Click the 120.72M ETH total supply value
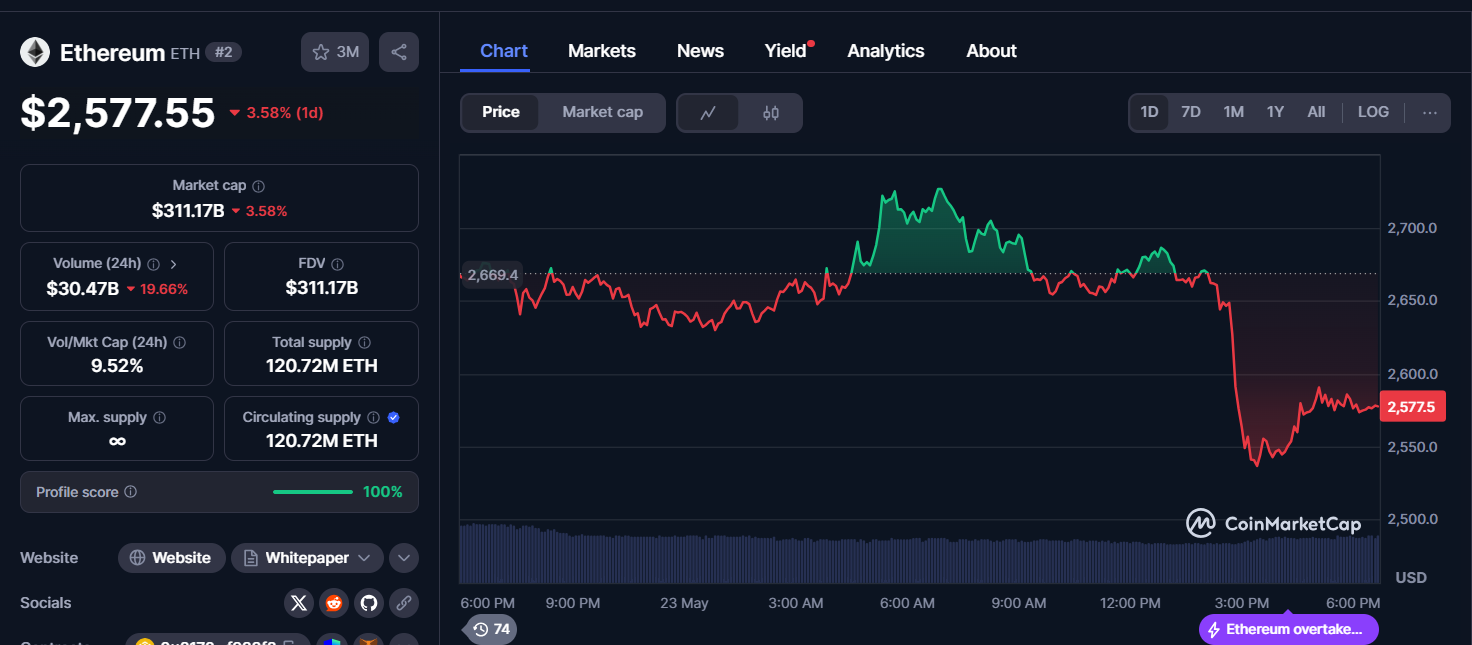 pyautogui.click(x=322, y=366)
